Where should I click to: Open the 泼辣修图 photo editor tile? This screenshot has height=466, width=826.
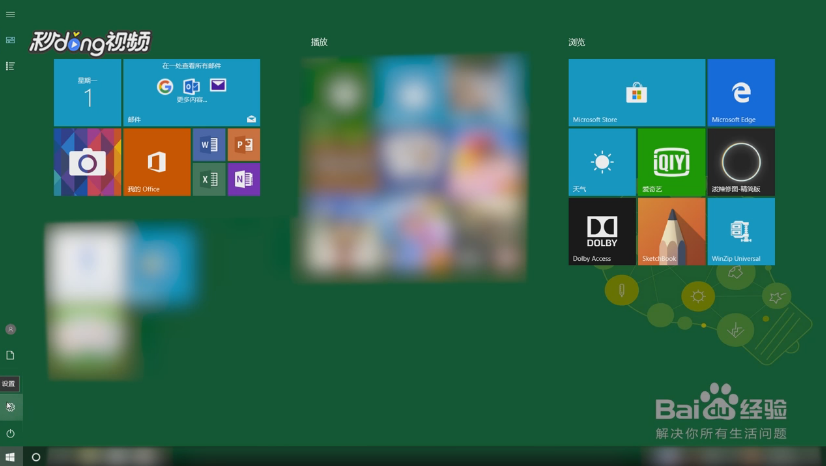(741, 162)
